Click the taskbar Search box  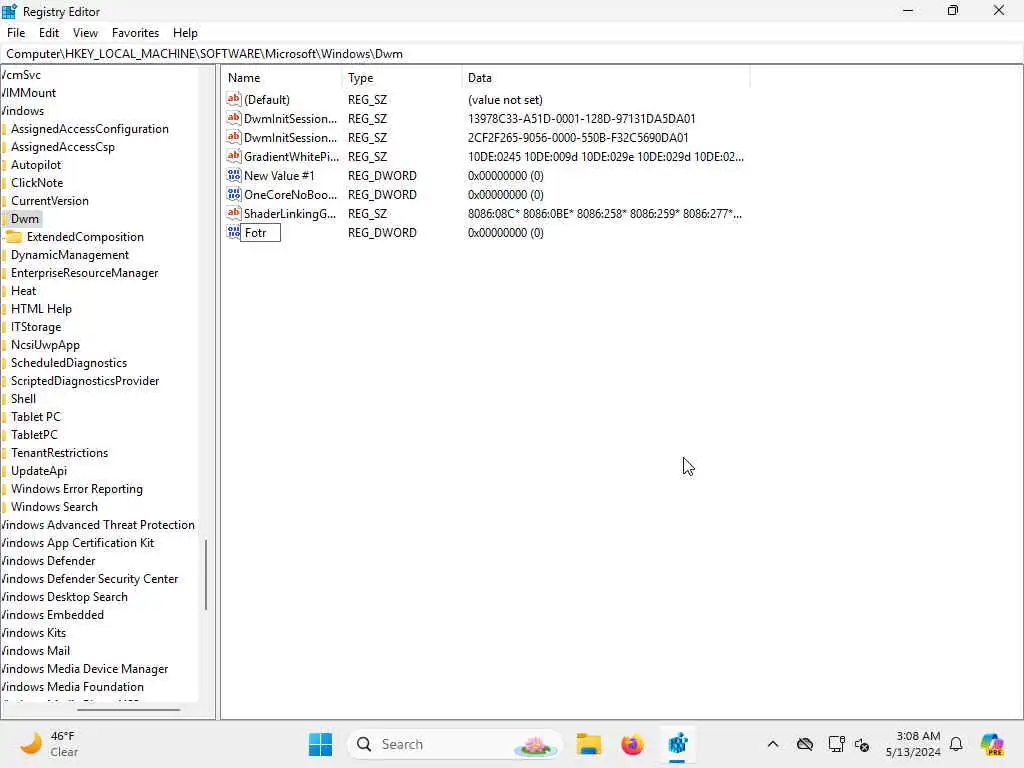point(455,744)
